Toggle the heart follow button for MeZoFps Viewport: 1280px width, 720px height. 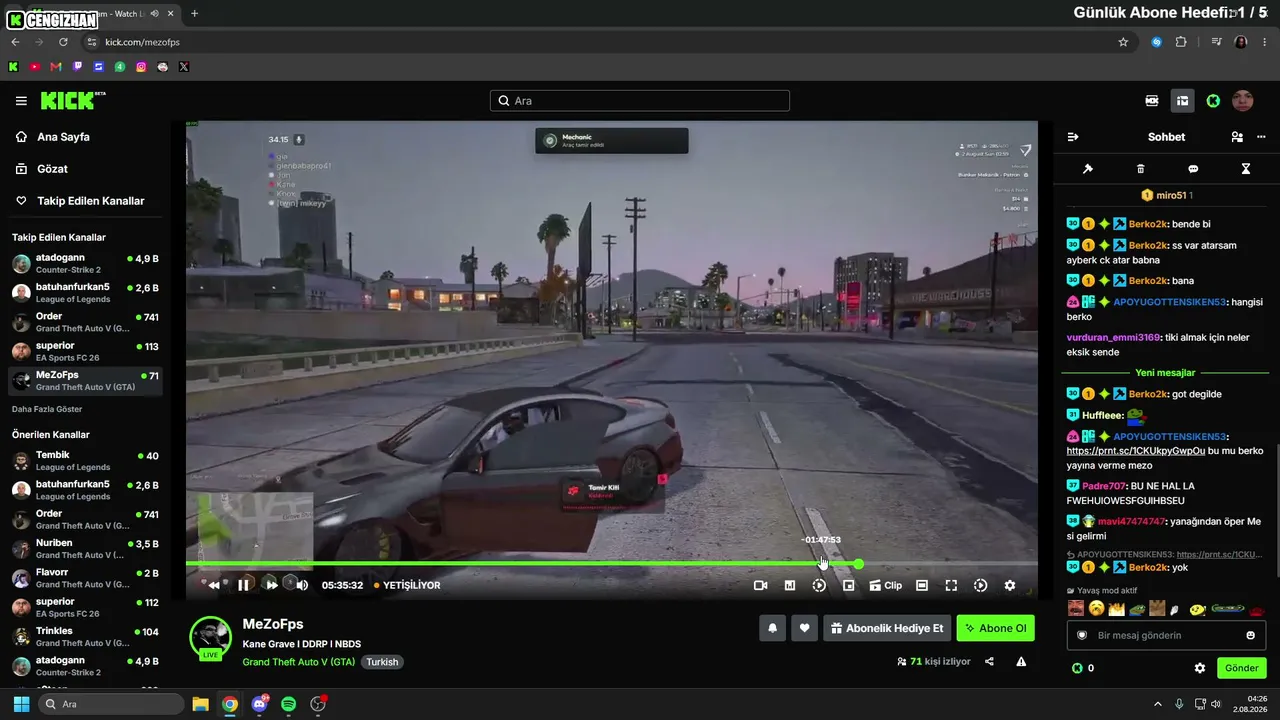coord(804,628)
